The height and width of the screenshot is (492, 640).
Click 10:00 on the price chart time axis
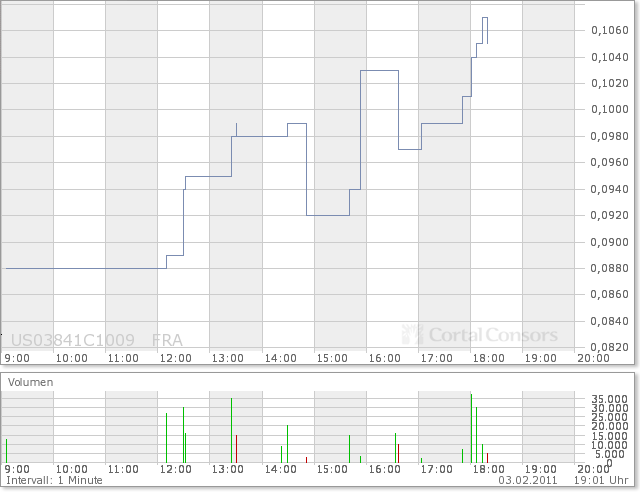[71, 358]
